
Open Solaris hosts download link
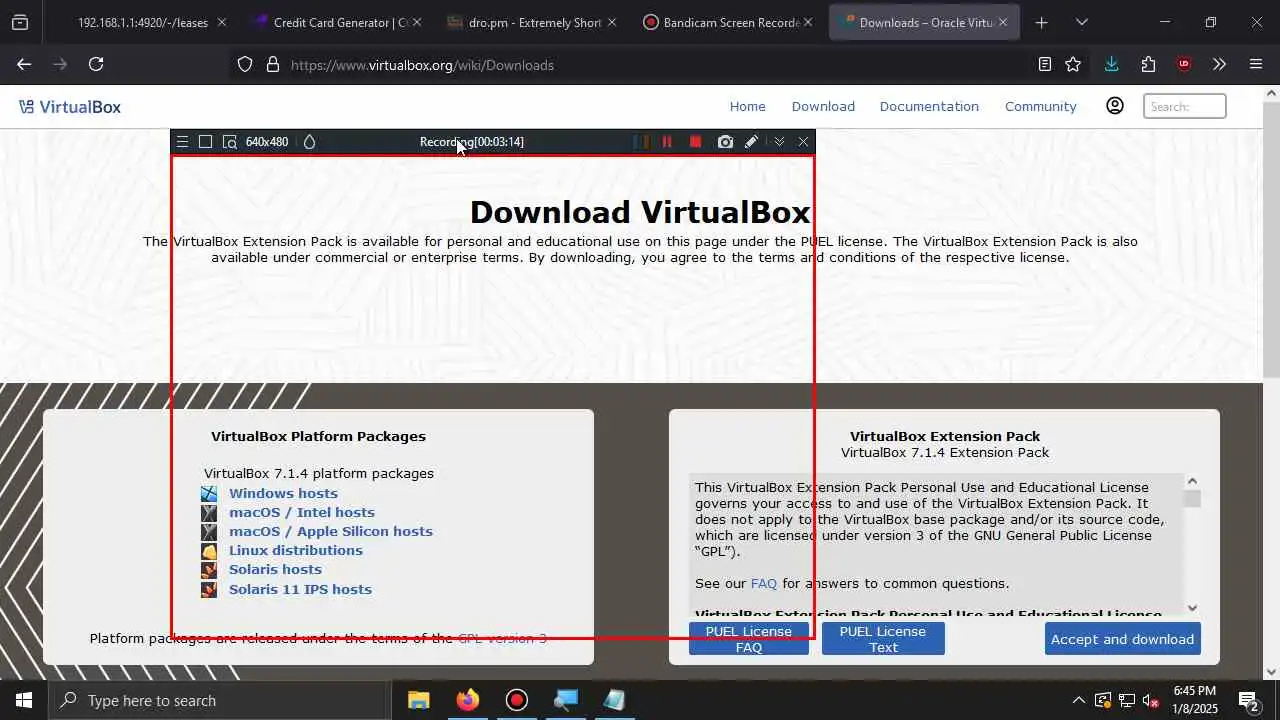tap(275, 569)
